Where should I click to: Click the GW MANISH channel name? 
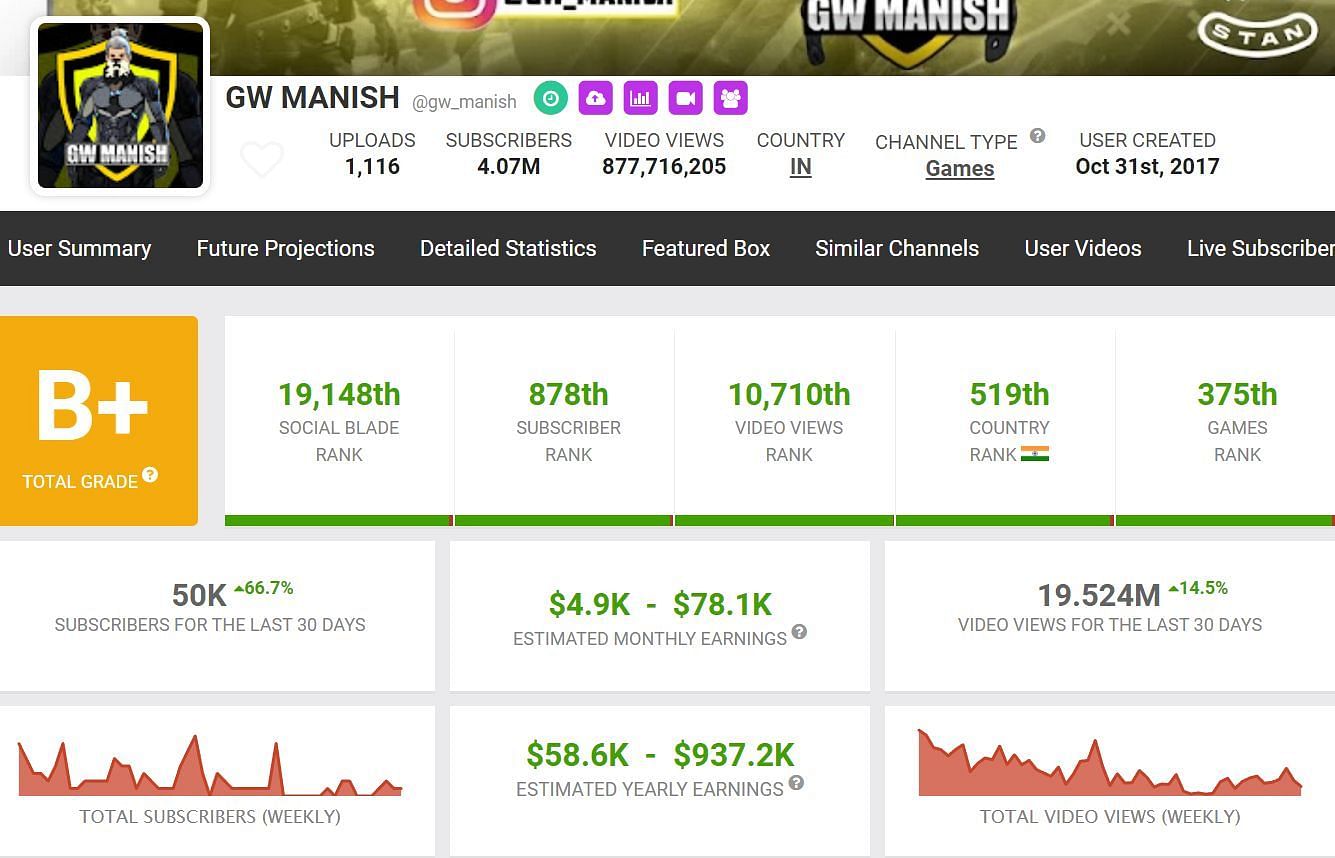tap(313, 98)
